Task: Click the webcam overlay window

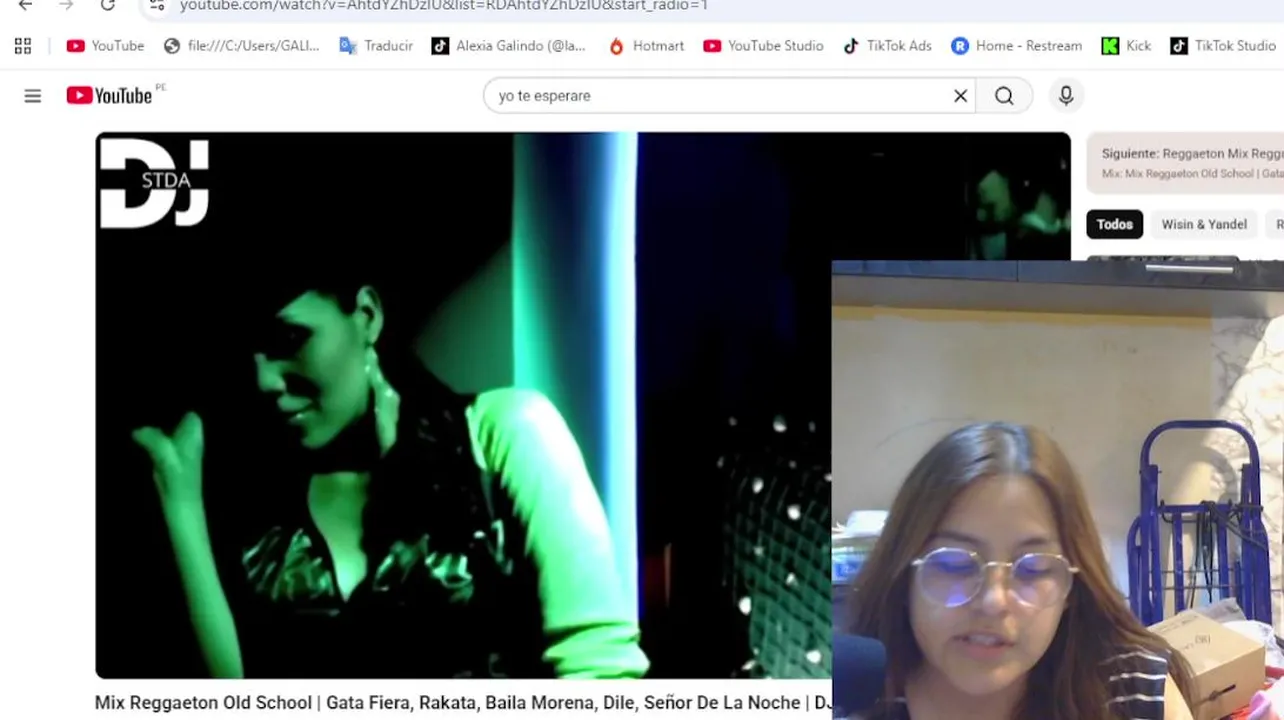Action: (1057, 490)
